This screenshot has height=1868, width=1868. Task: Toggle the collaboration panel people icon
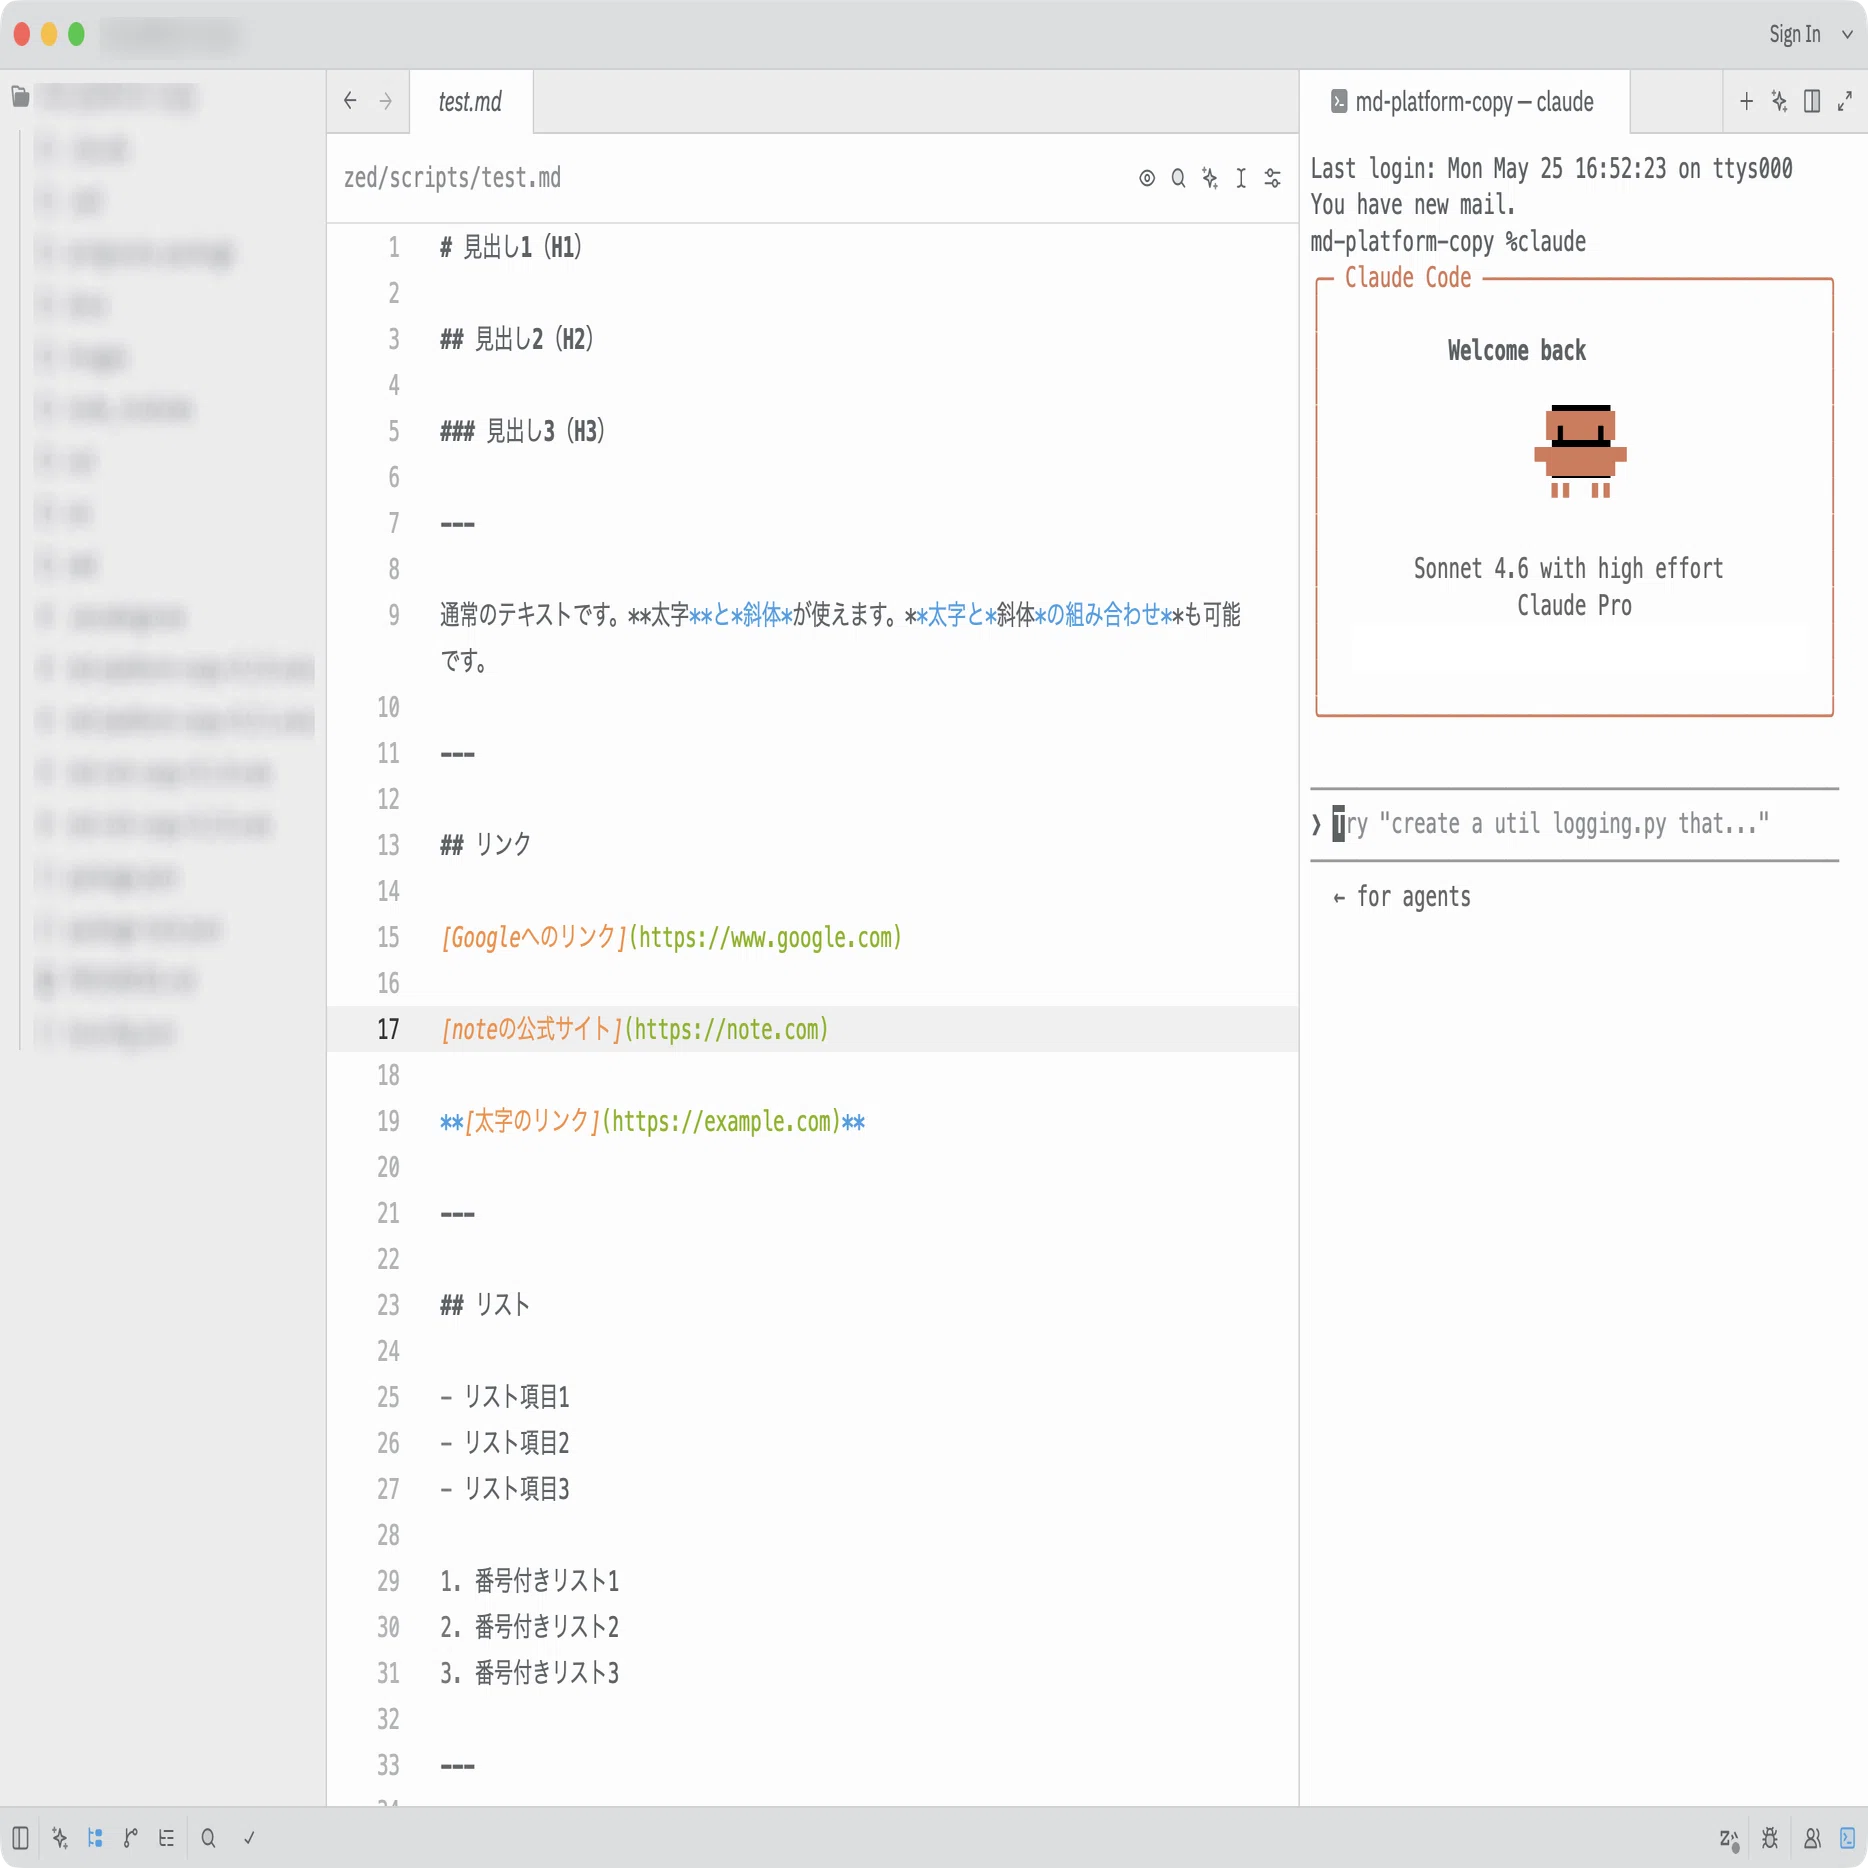click(x=1812, y=1838)
